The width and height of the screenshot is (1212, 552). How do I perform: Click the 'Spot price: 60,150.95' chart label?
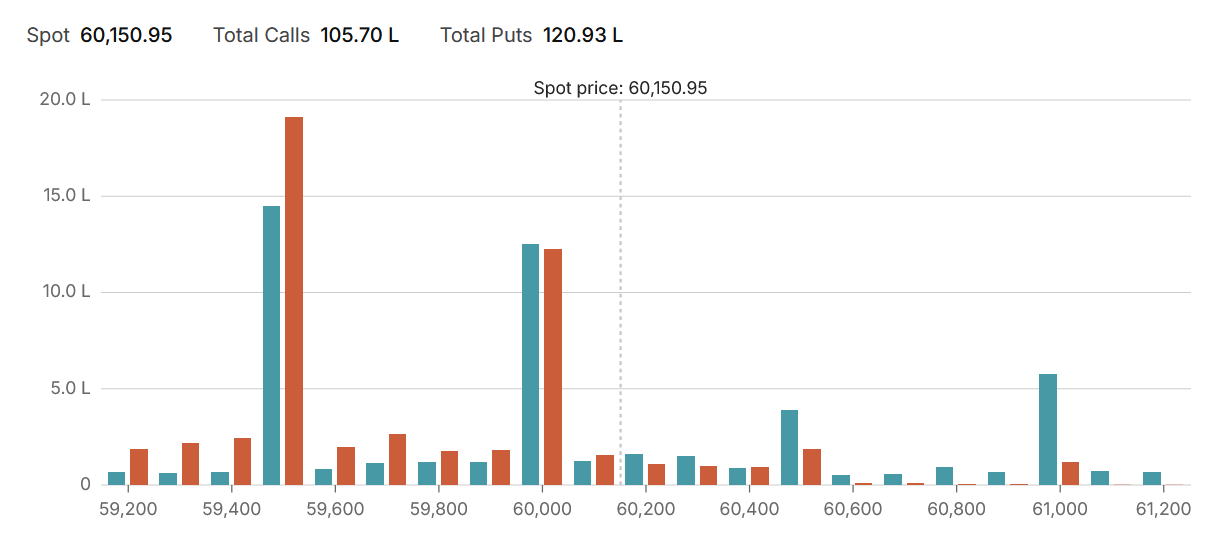(x=620, y=88)
